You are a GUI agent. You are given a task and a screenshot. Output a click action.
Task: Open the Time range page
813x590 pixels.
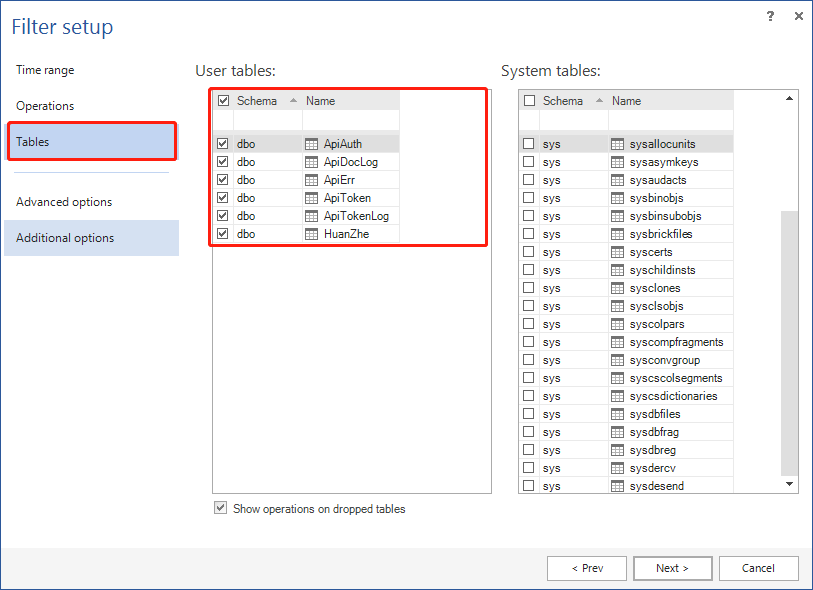45,70
